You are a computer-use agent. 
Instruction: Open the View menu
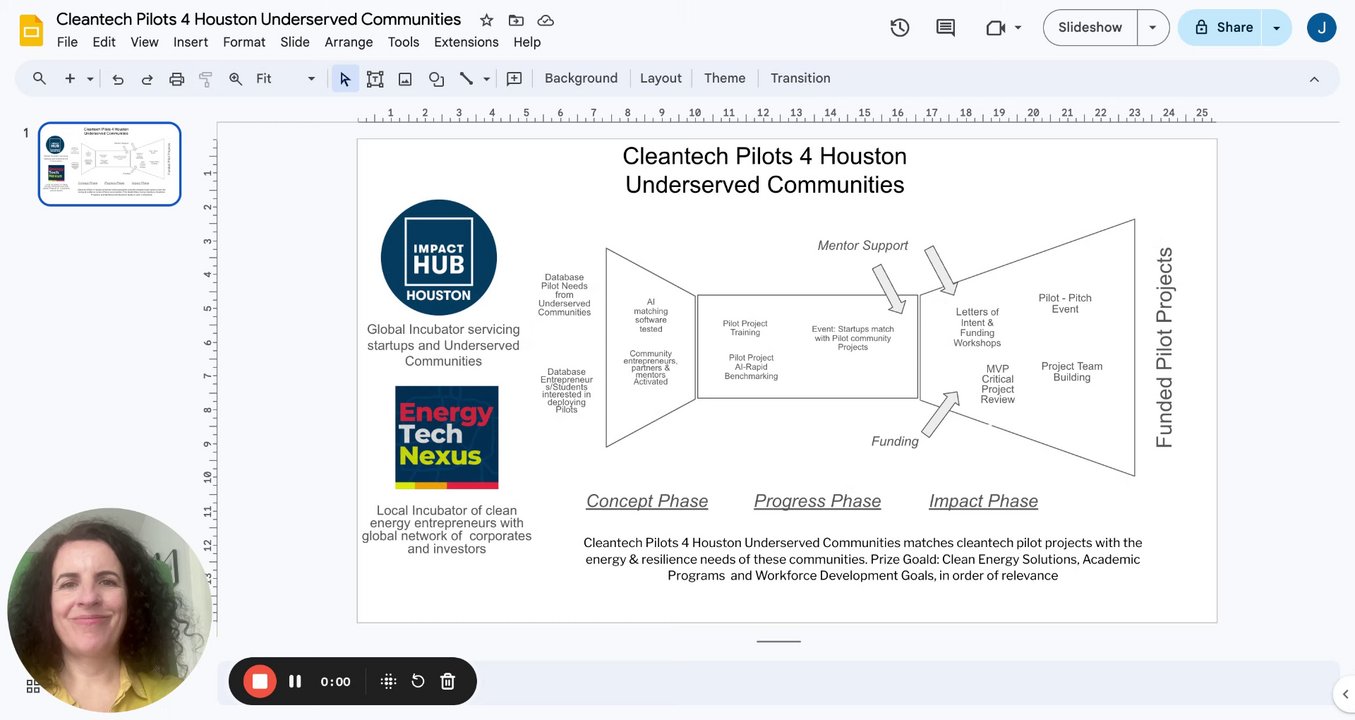pos(144,42)
